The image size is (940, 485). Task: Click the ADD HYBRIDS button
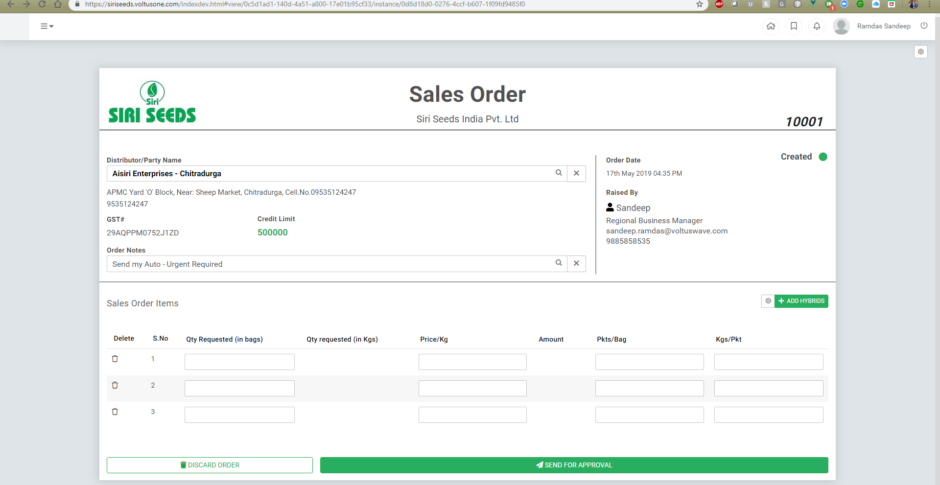(801, 301)
